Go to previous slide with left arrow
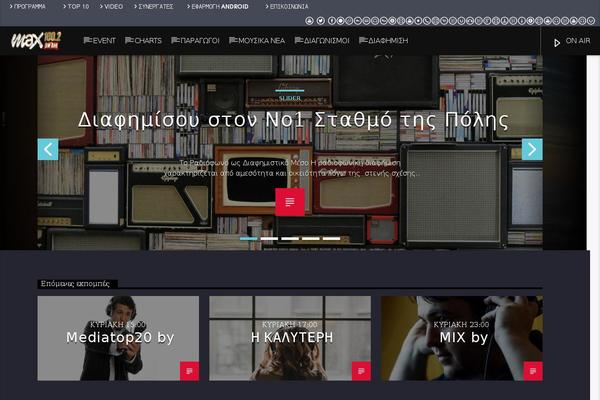This screenshot has width=600, height=400. click(x=48, y=149)
